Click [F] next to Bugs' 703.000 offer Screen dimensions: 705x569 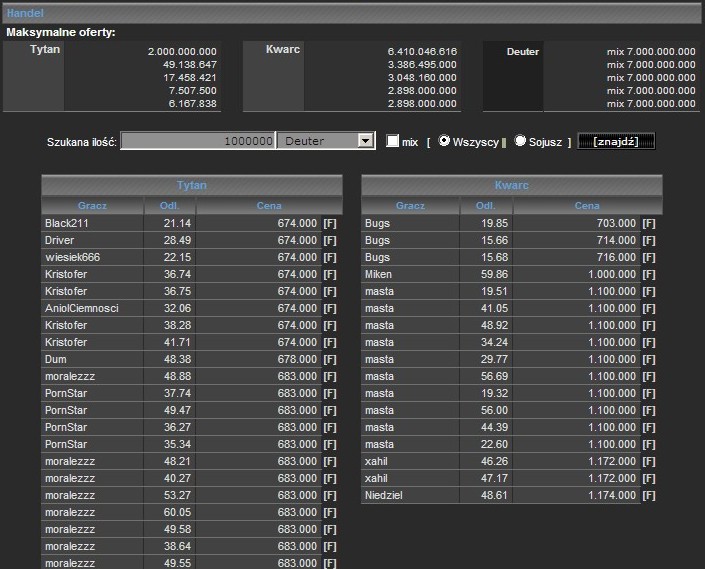649,223
